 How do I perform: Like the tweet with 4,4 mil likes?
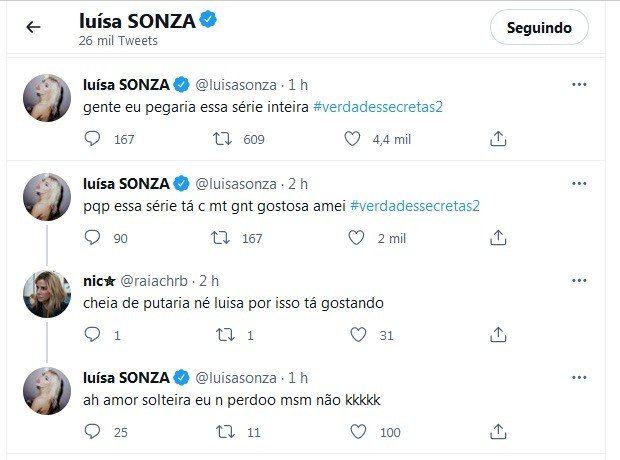[352, 139]
